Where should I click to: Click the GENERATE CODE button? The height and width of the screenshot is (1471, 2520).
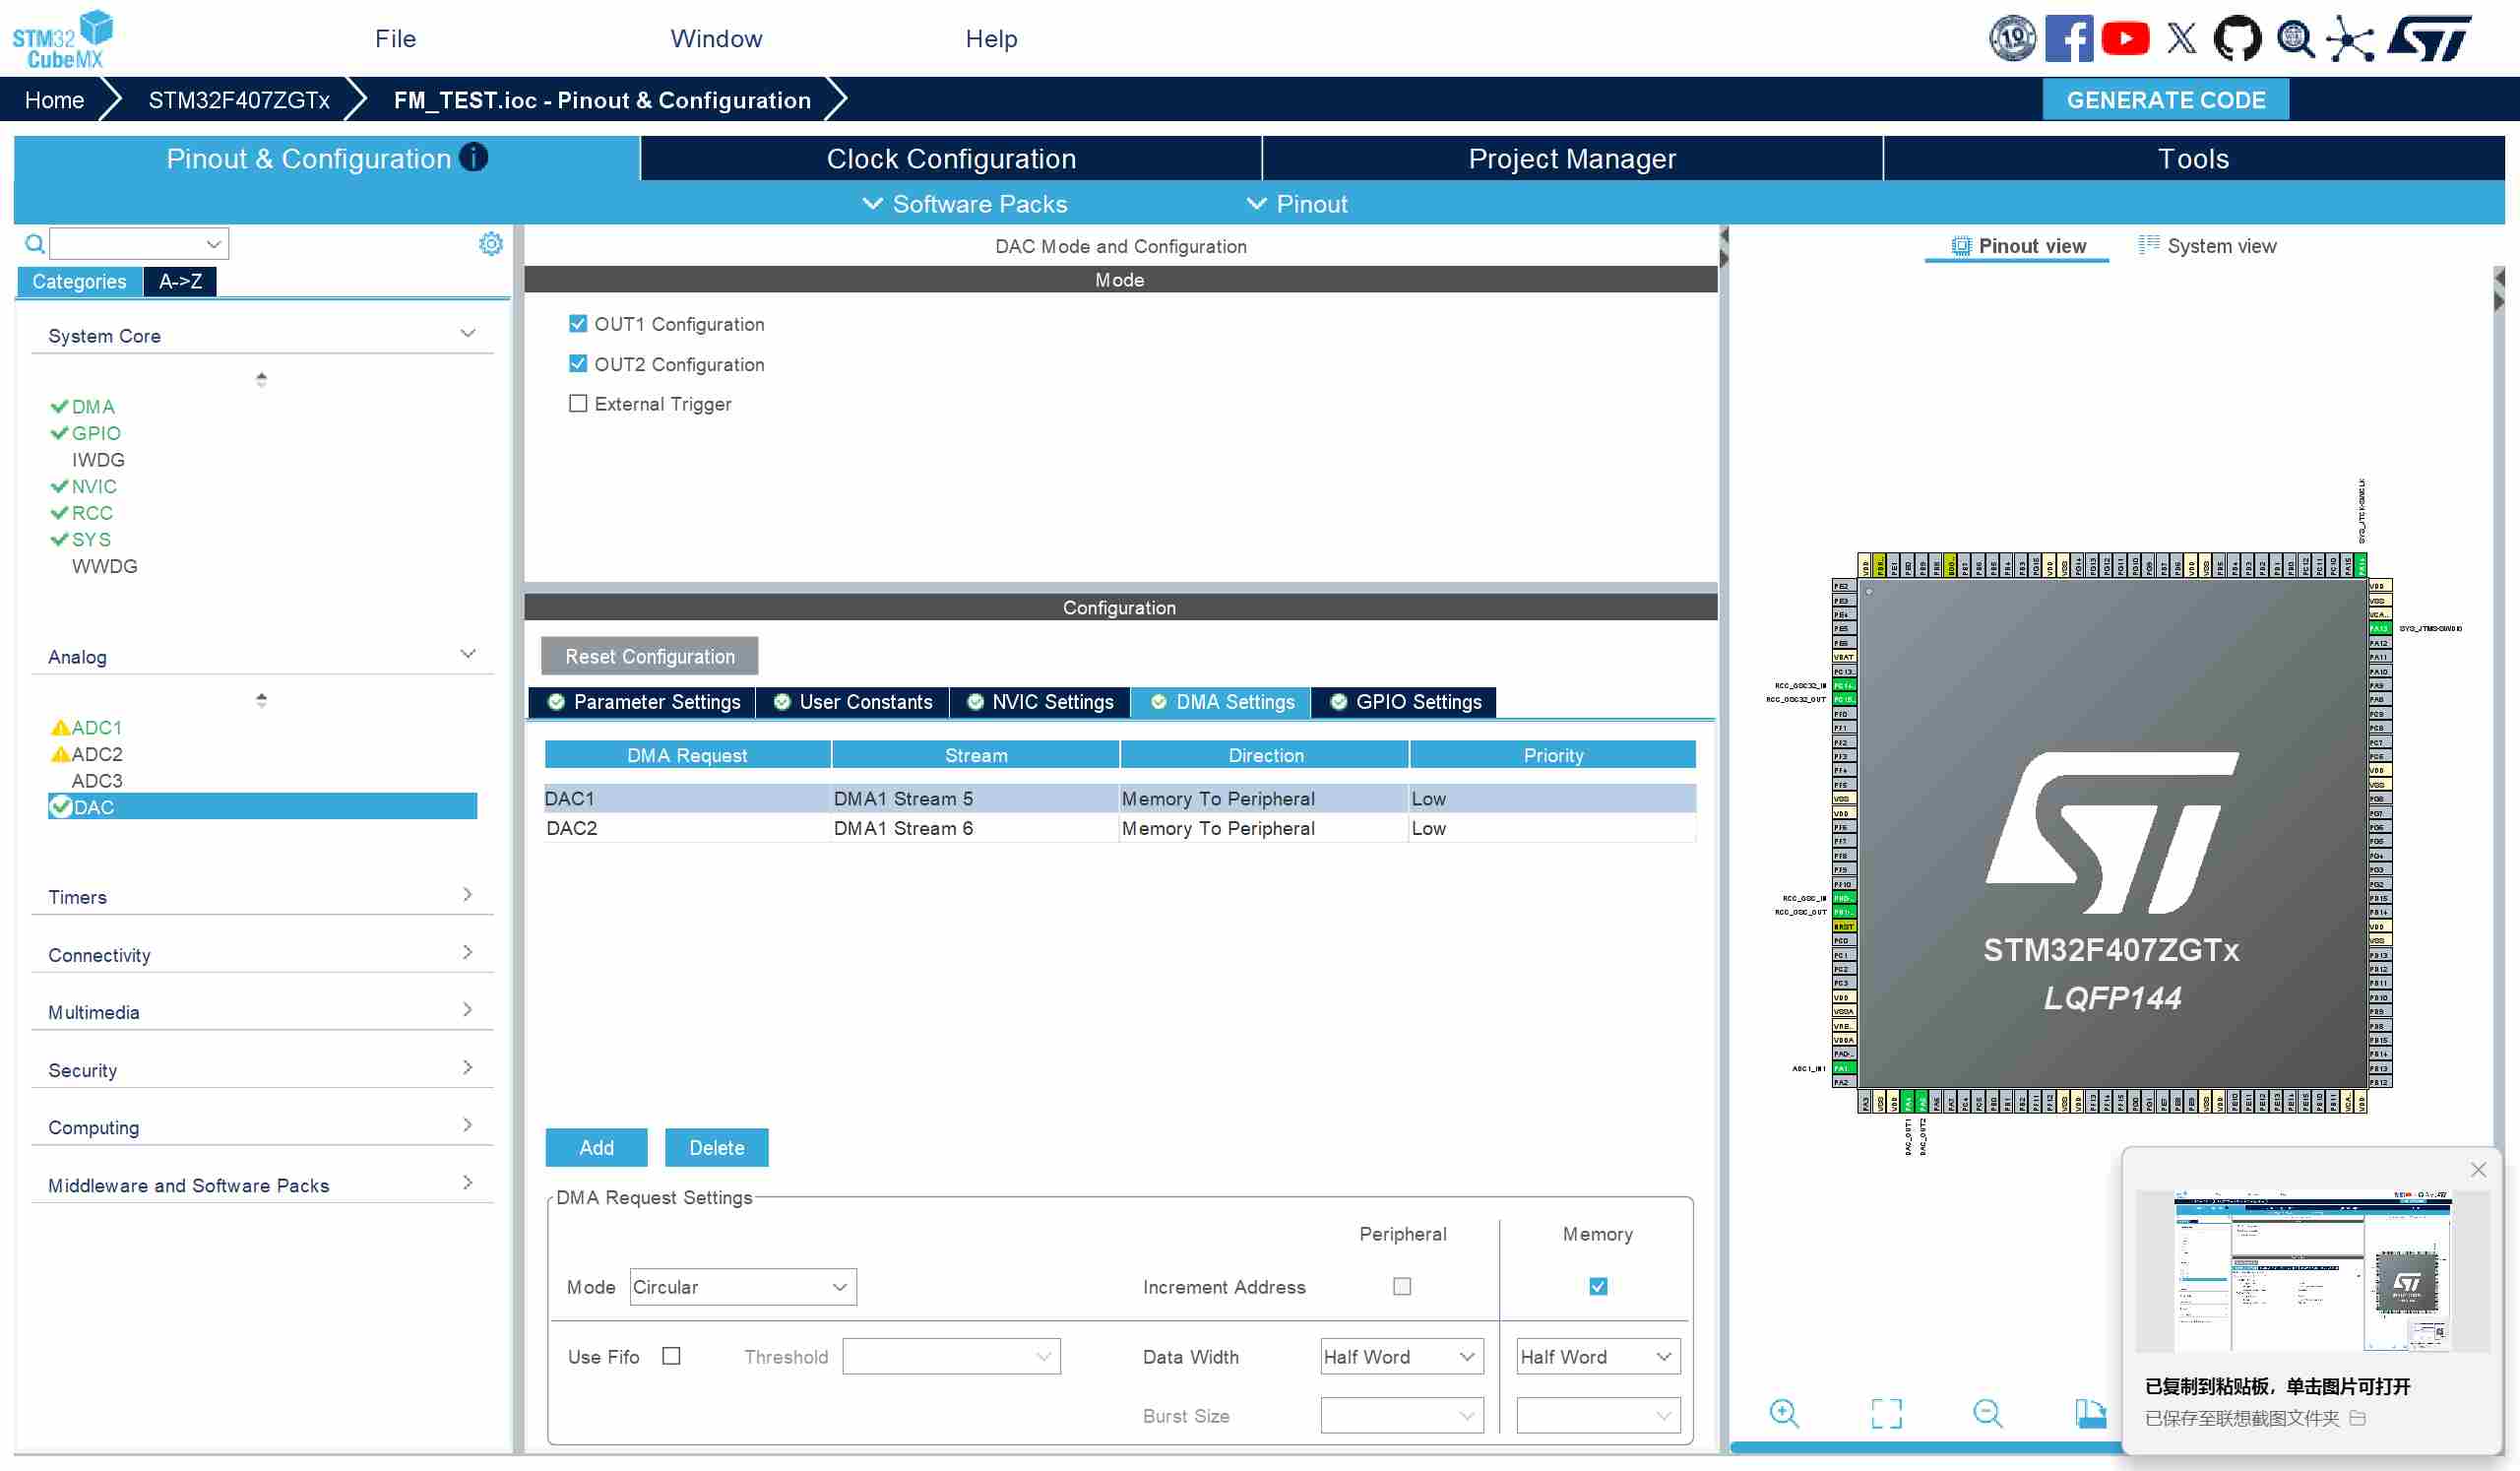pyautogui.click(x=2165, y=100)
